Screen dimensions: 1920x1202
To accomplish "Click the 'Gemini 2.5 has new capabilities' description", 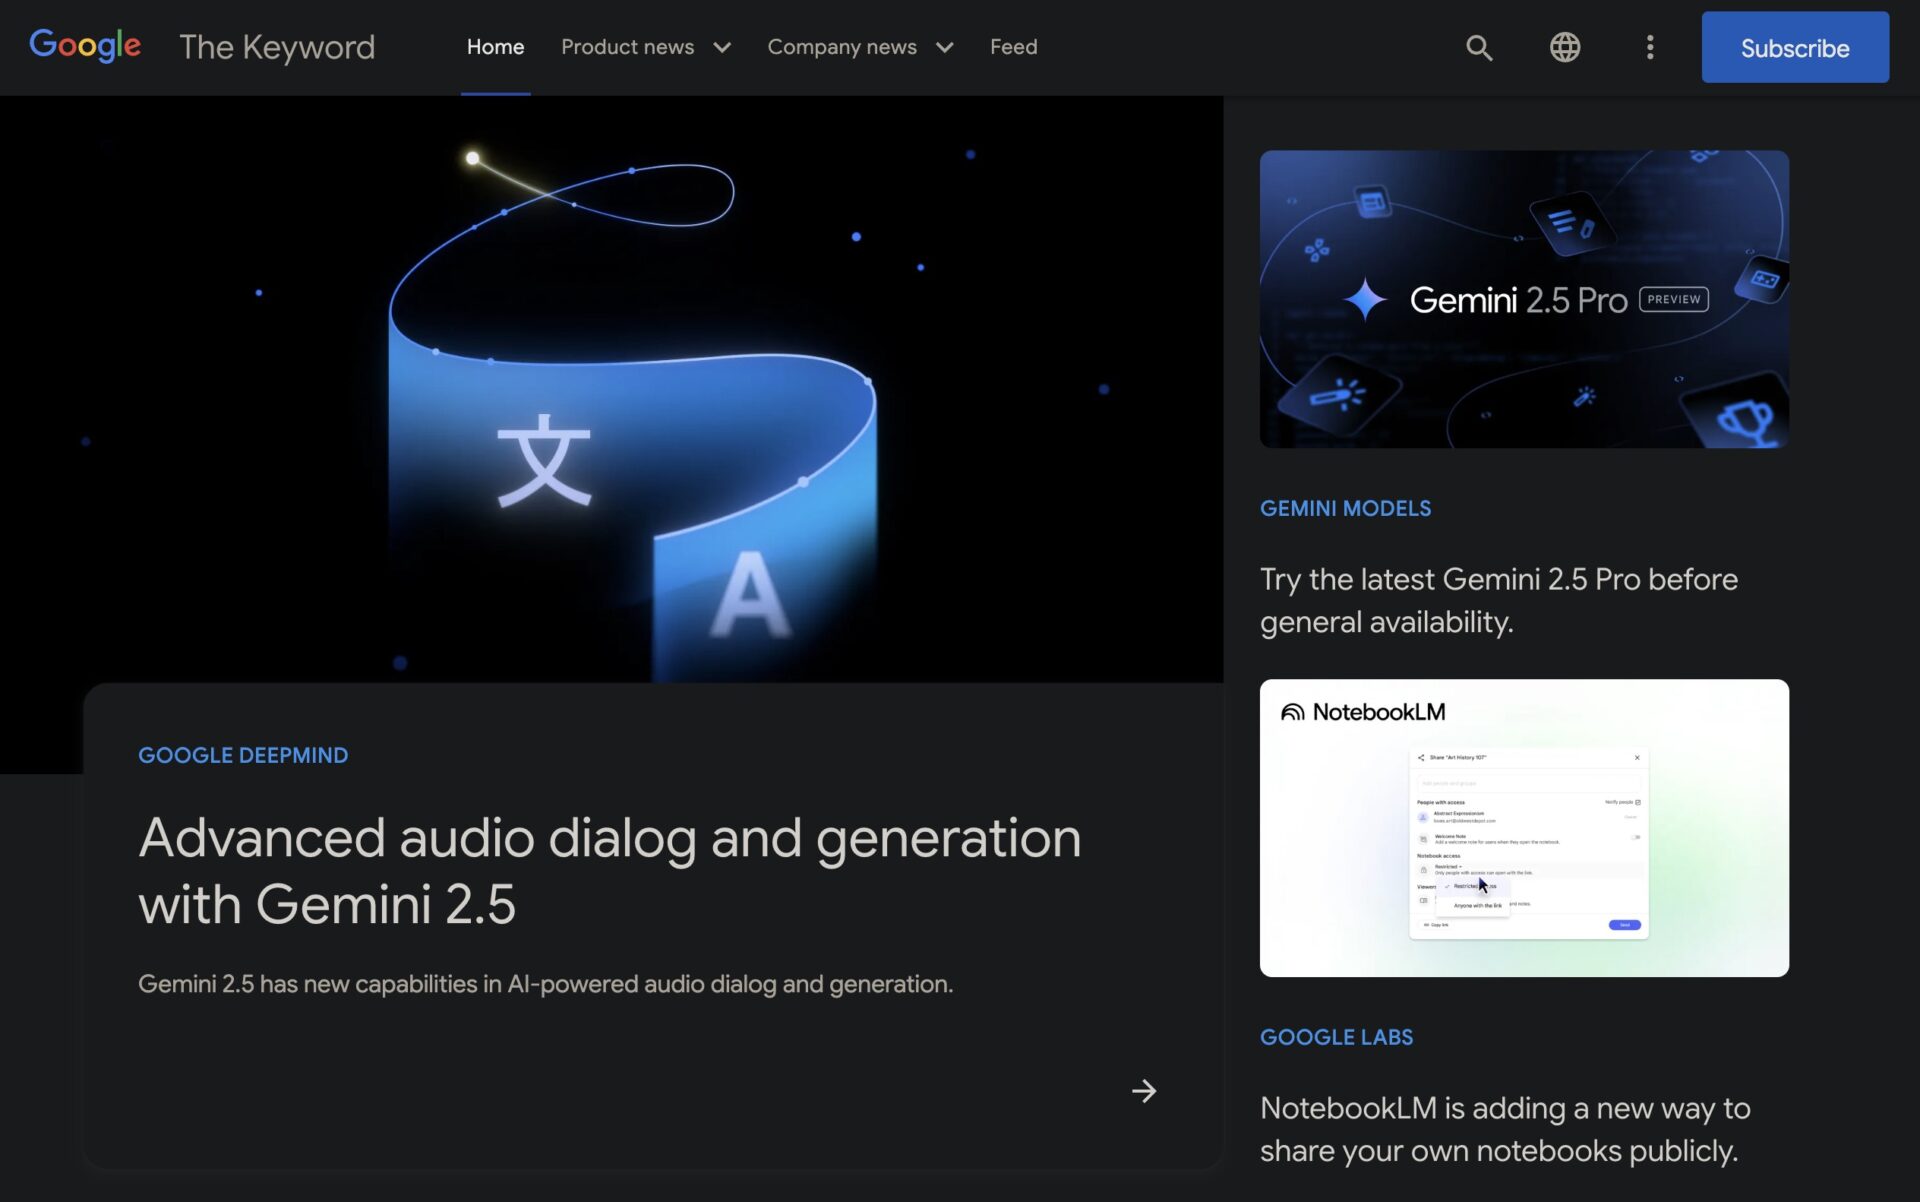I will pos(546,984).
